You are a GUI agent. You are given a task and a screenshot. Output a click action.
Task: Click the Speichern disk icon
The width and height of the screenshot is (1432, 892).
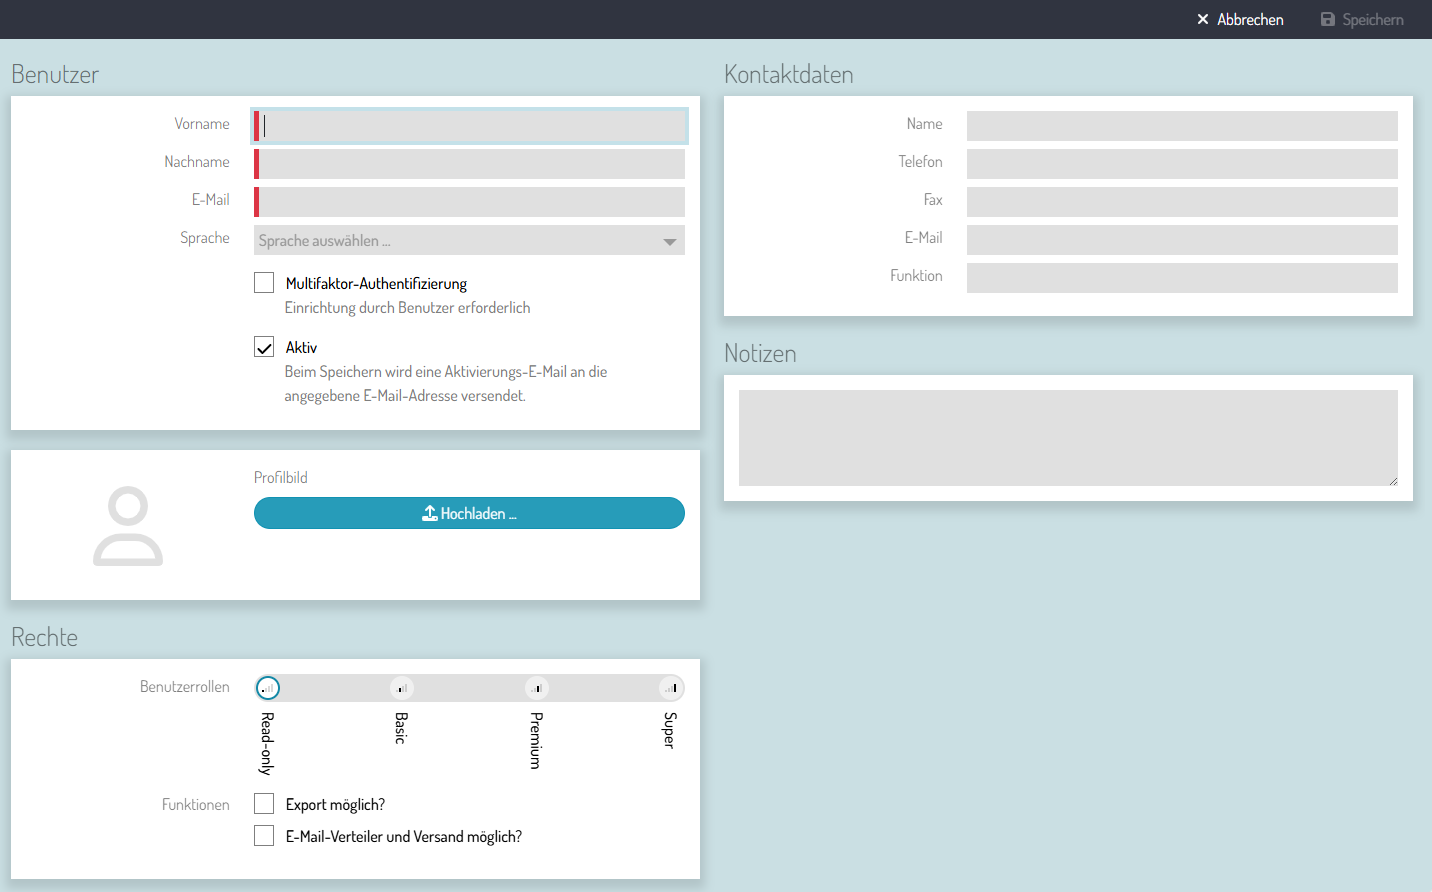(1328, 20)
